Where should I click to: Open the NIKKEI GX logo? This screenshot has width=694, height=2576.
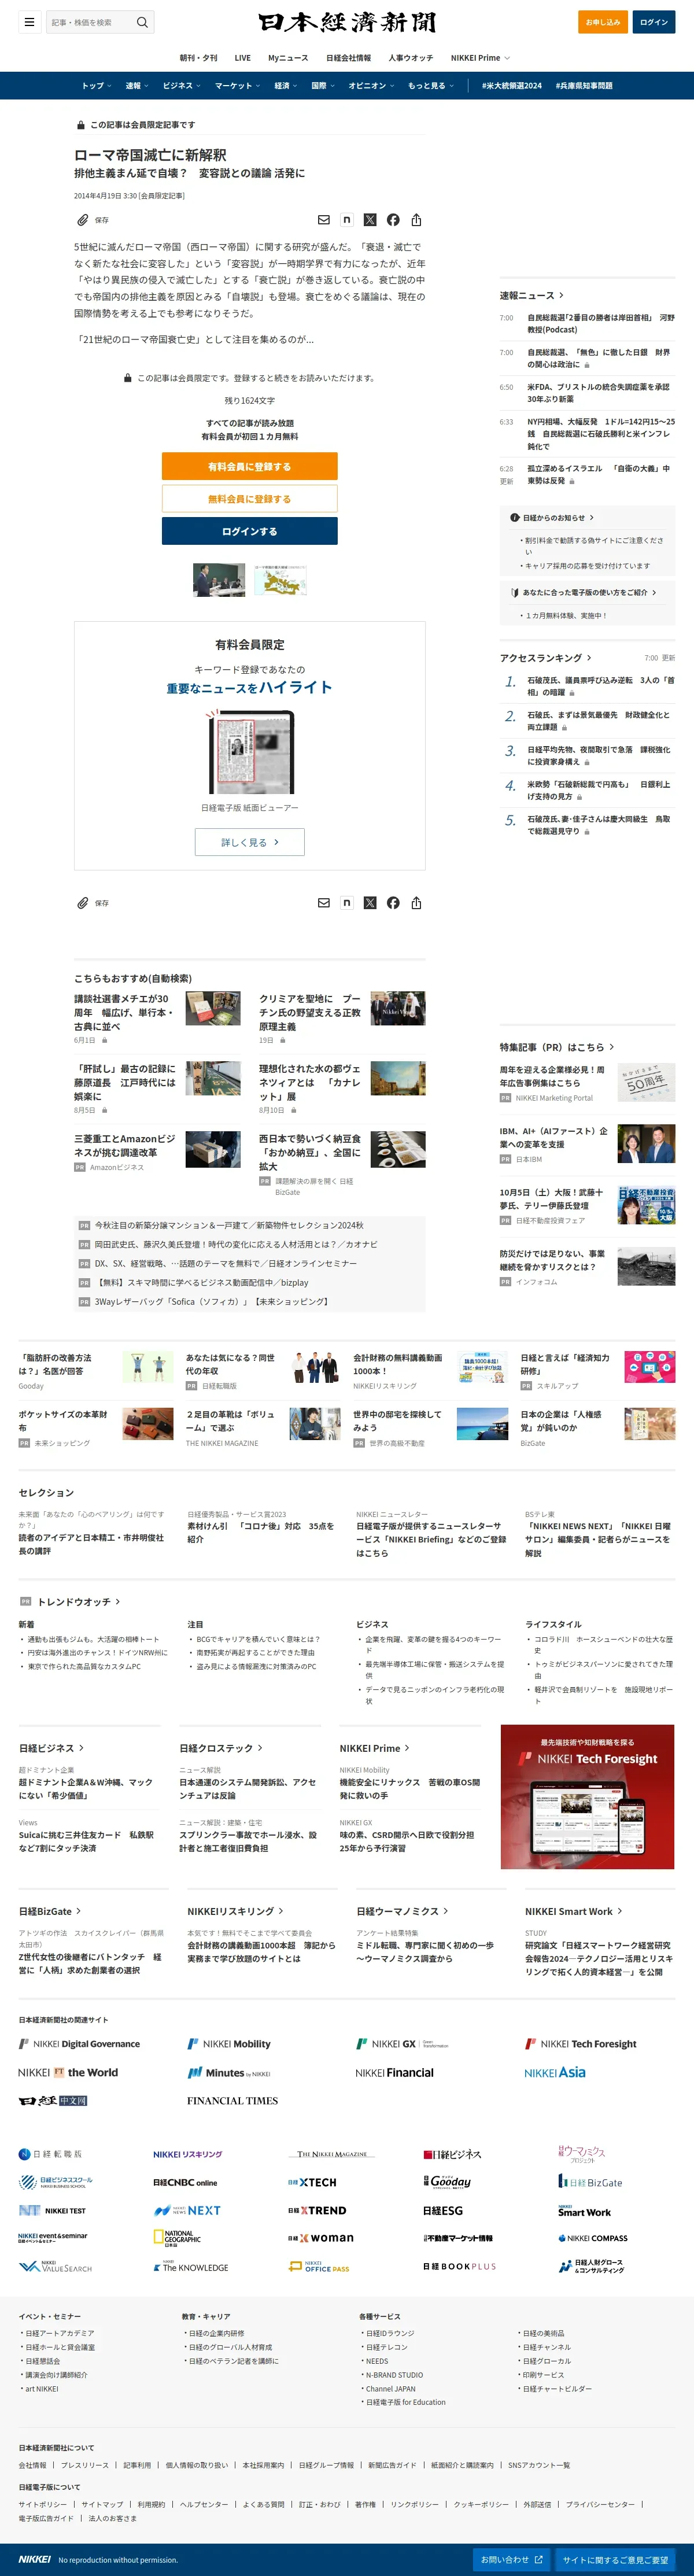coord(402,2044)
